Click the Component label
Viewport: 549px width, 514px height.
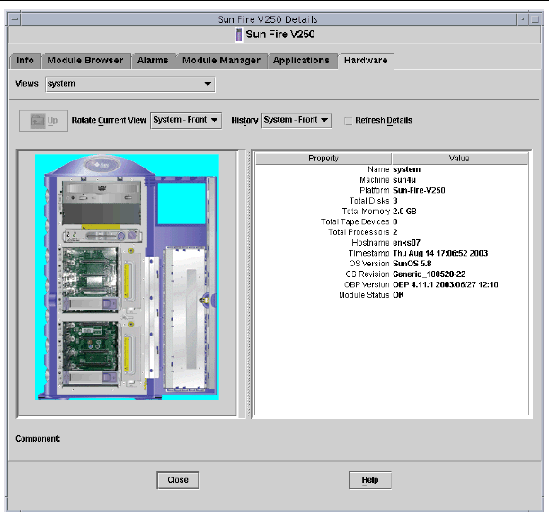pyautogui.click(x=37, y=439)
